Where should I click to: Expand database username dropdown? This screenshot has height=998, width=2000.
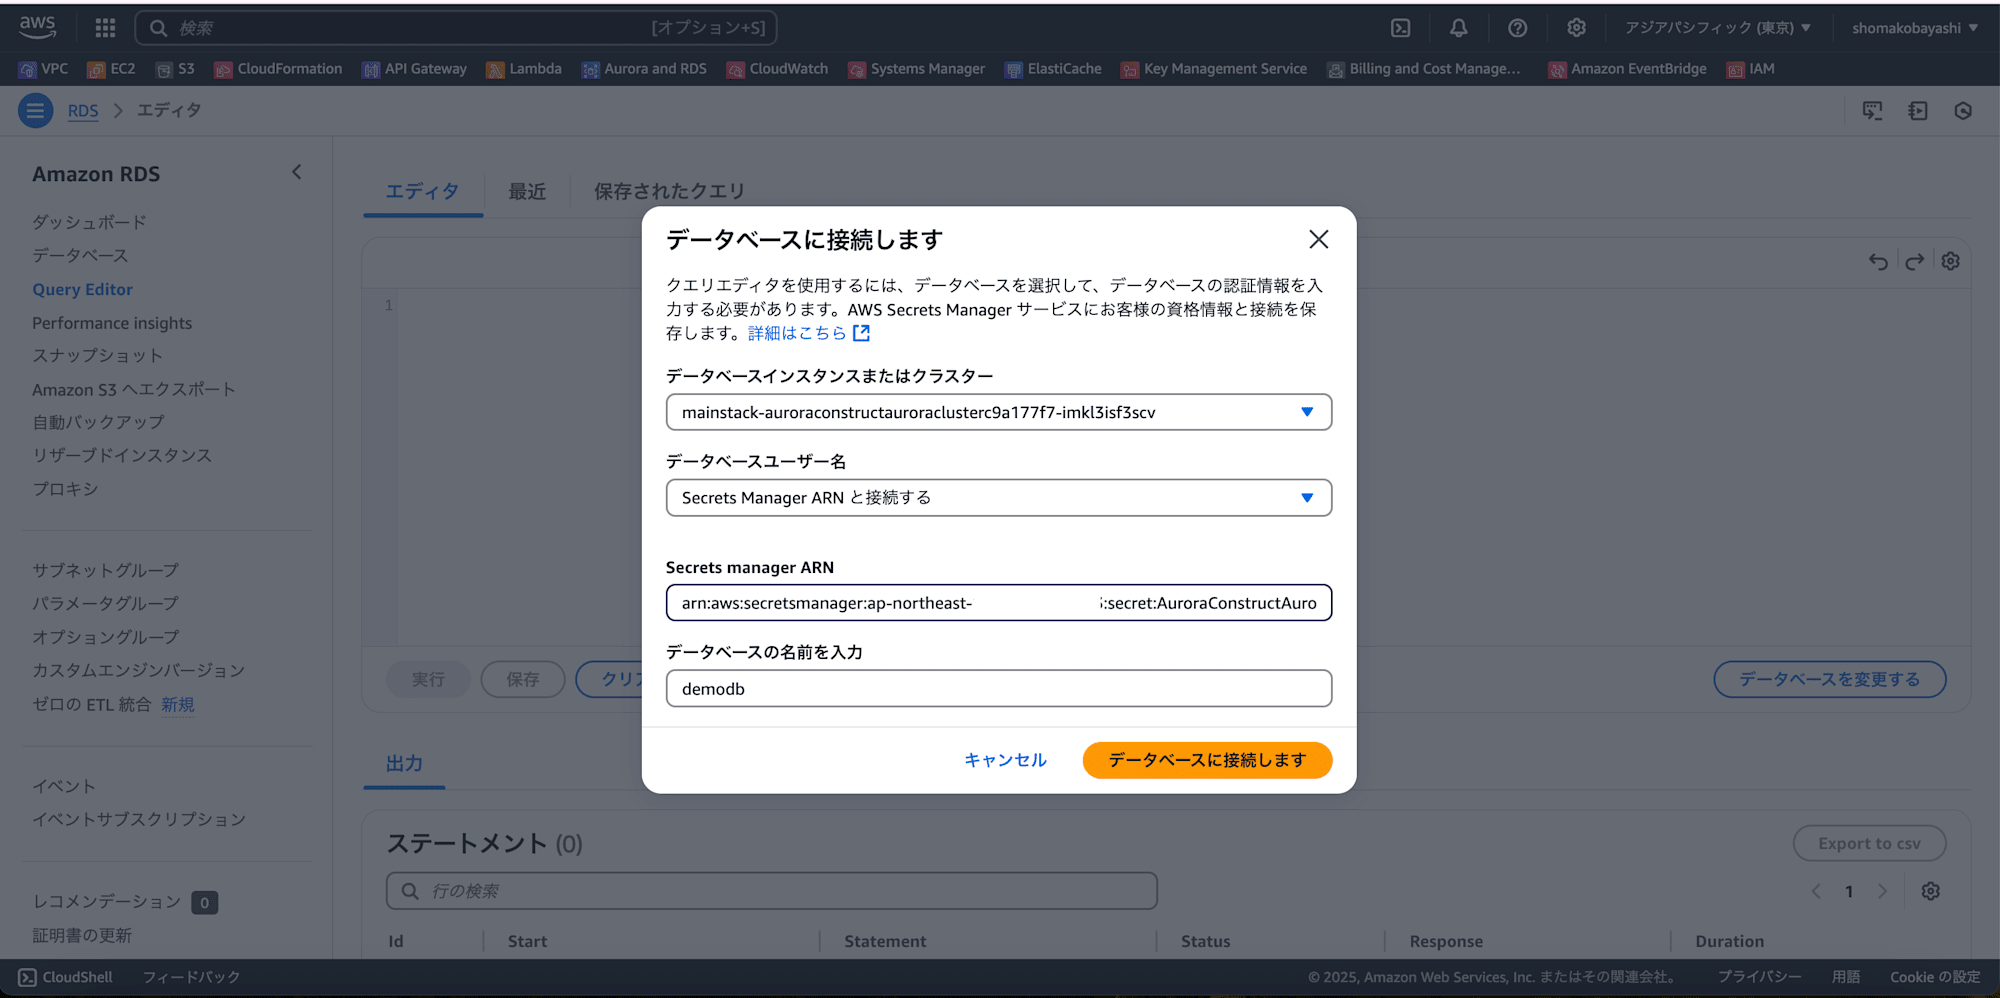pyautogui.click(x=999, y=498)
